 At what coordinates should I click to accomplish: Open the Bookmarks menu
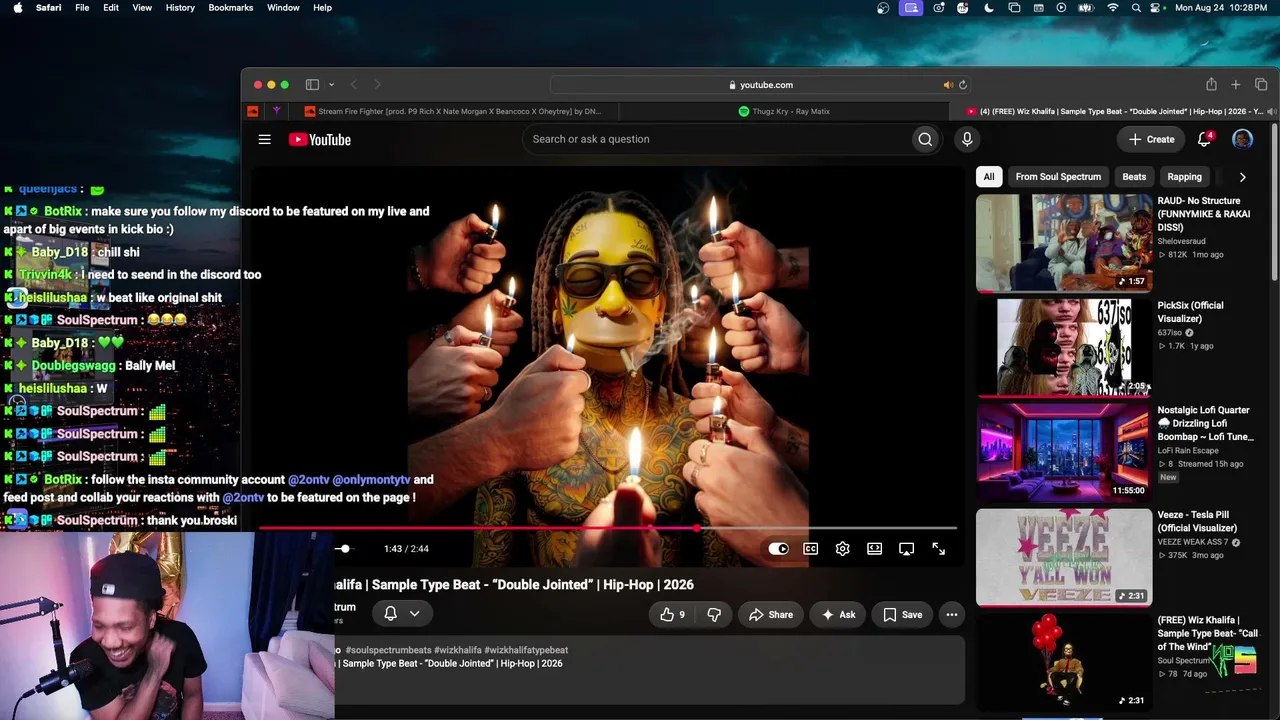231,8
